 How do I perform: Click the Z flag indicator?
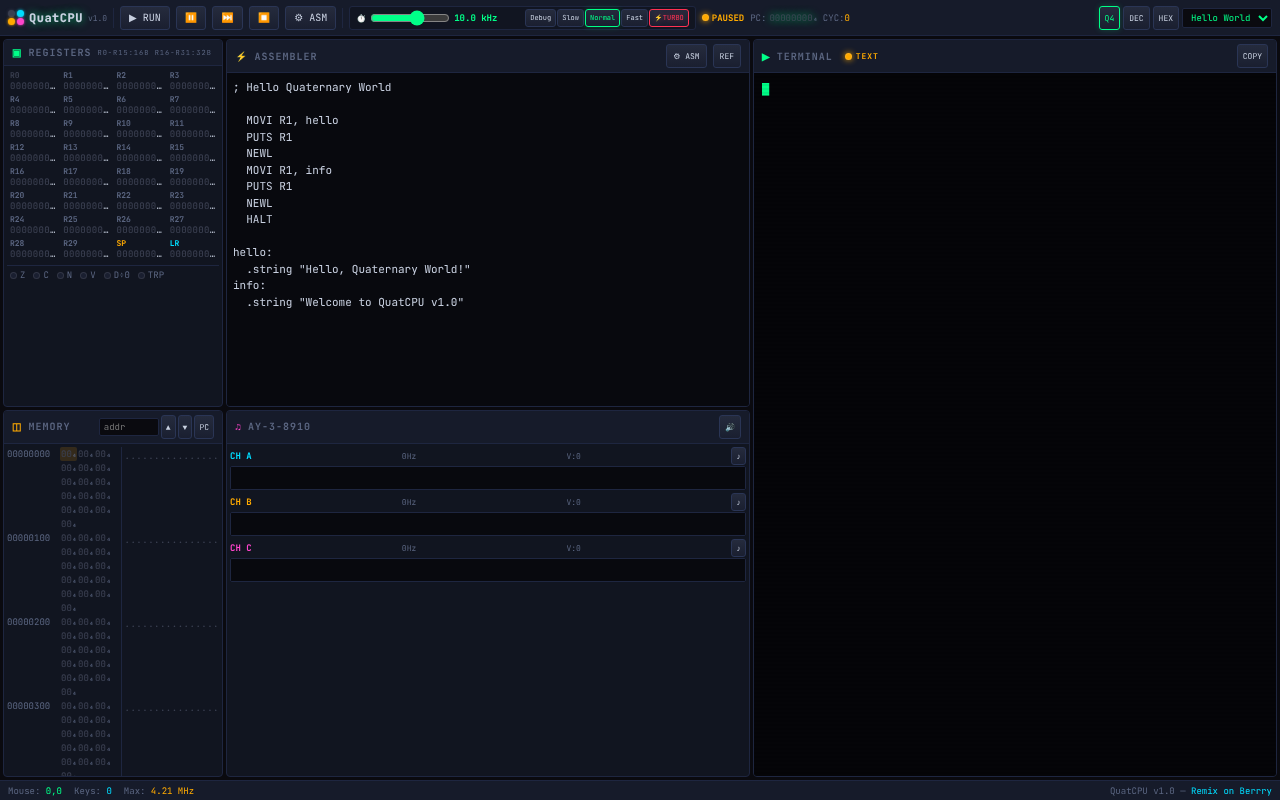click(18, 275)
